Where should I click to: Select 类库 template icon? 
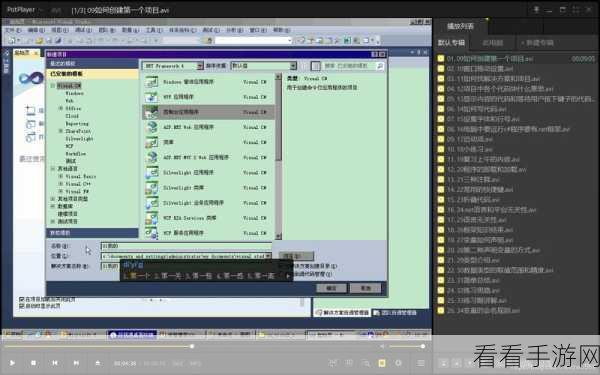click(152, 142)
